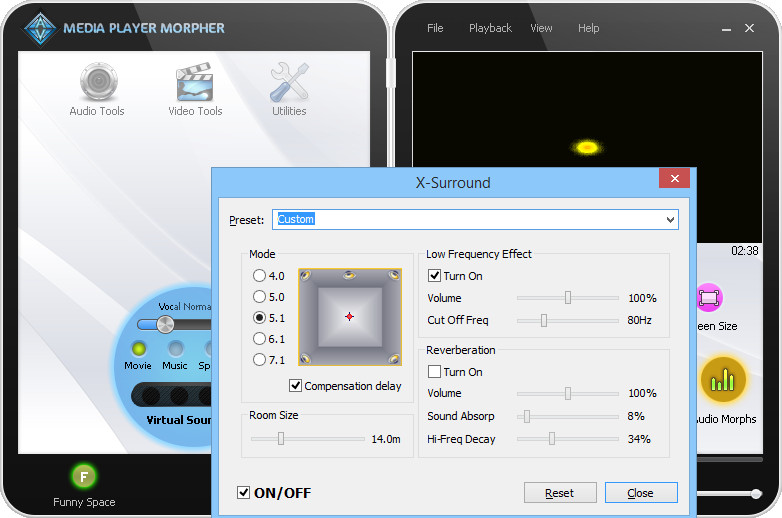Minimize the player window
Screen dimensions: 782x518
tap(726, 29)
